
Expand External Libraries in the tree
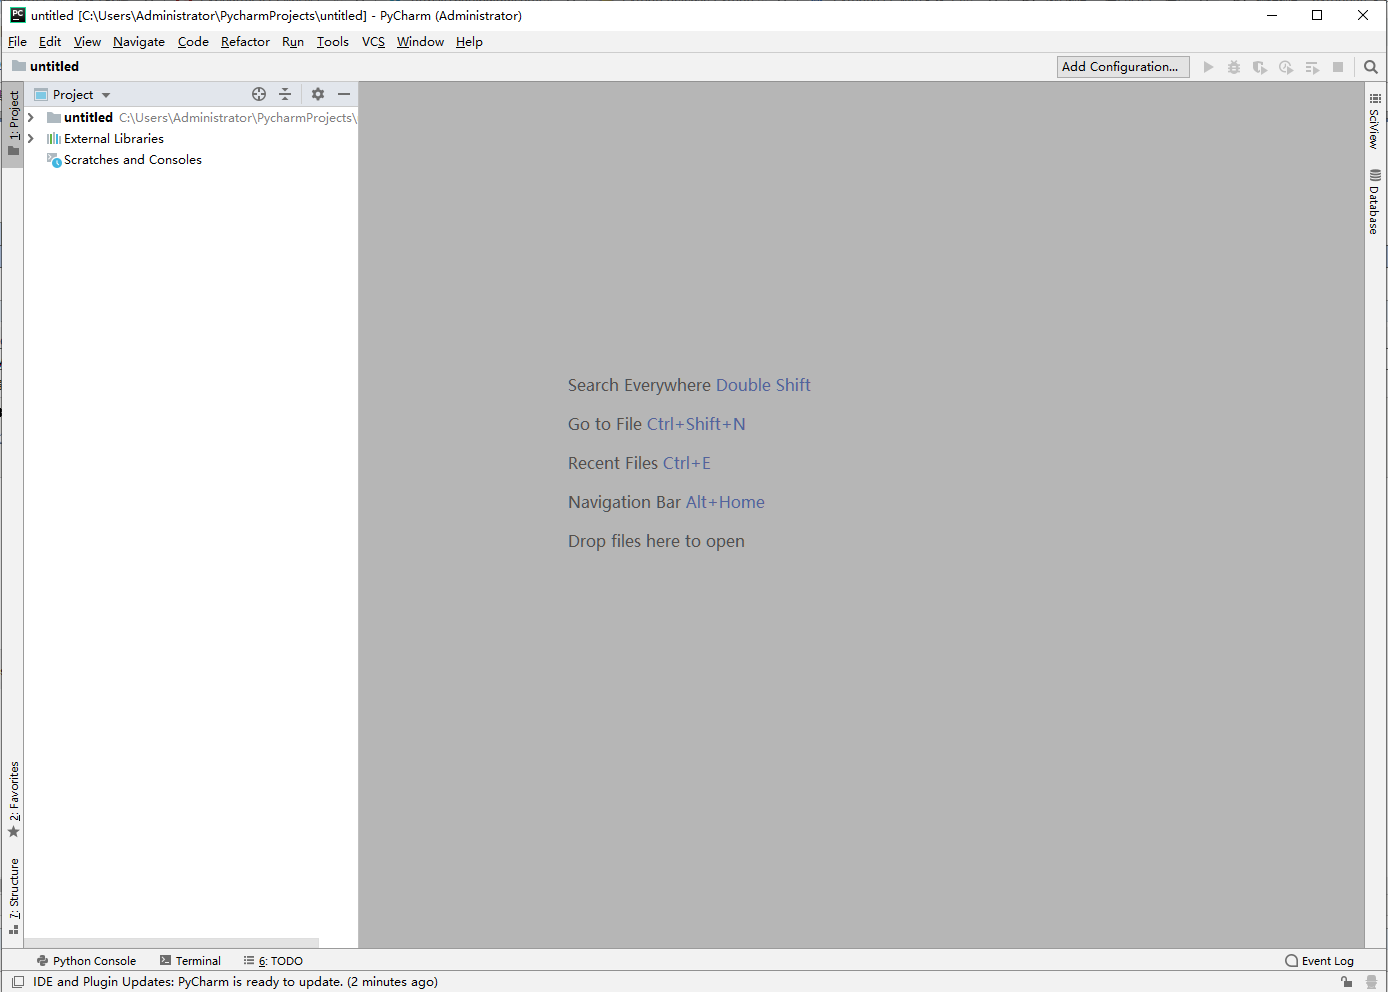tap(29, 138)
